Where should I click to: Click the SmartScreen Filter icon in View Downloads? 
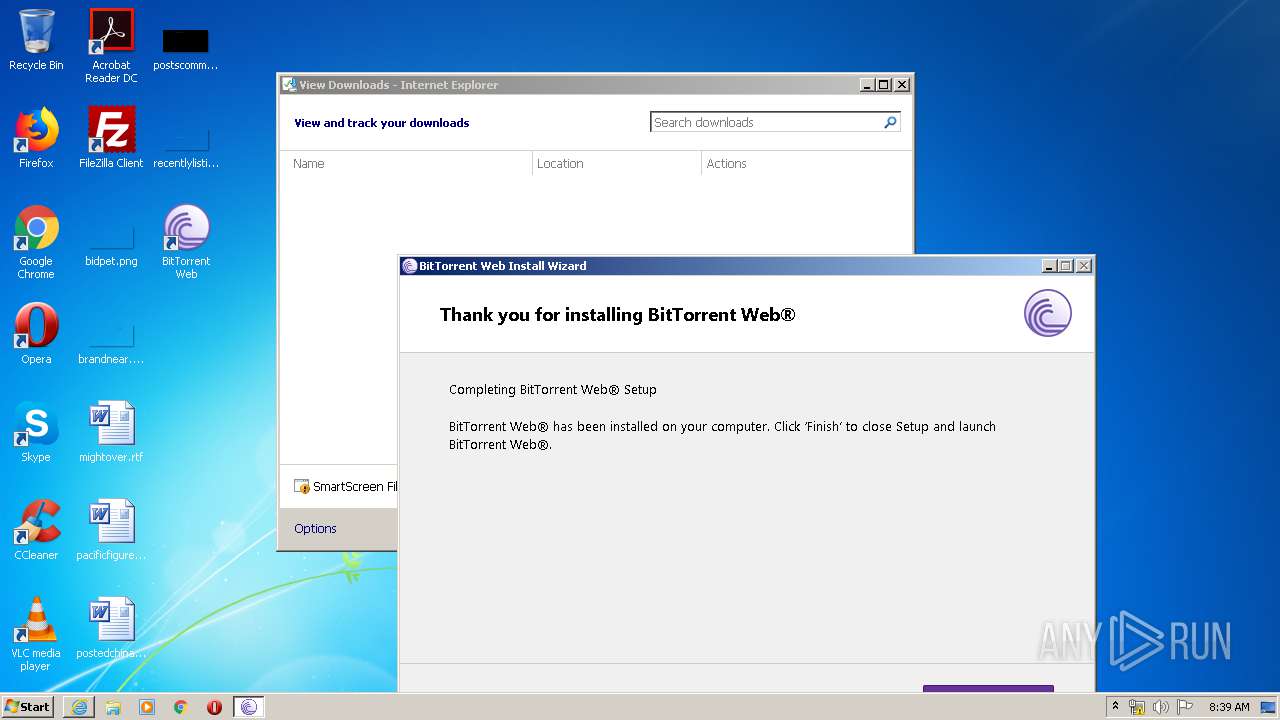click(302, 487)
